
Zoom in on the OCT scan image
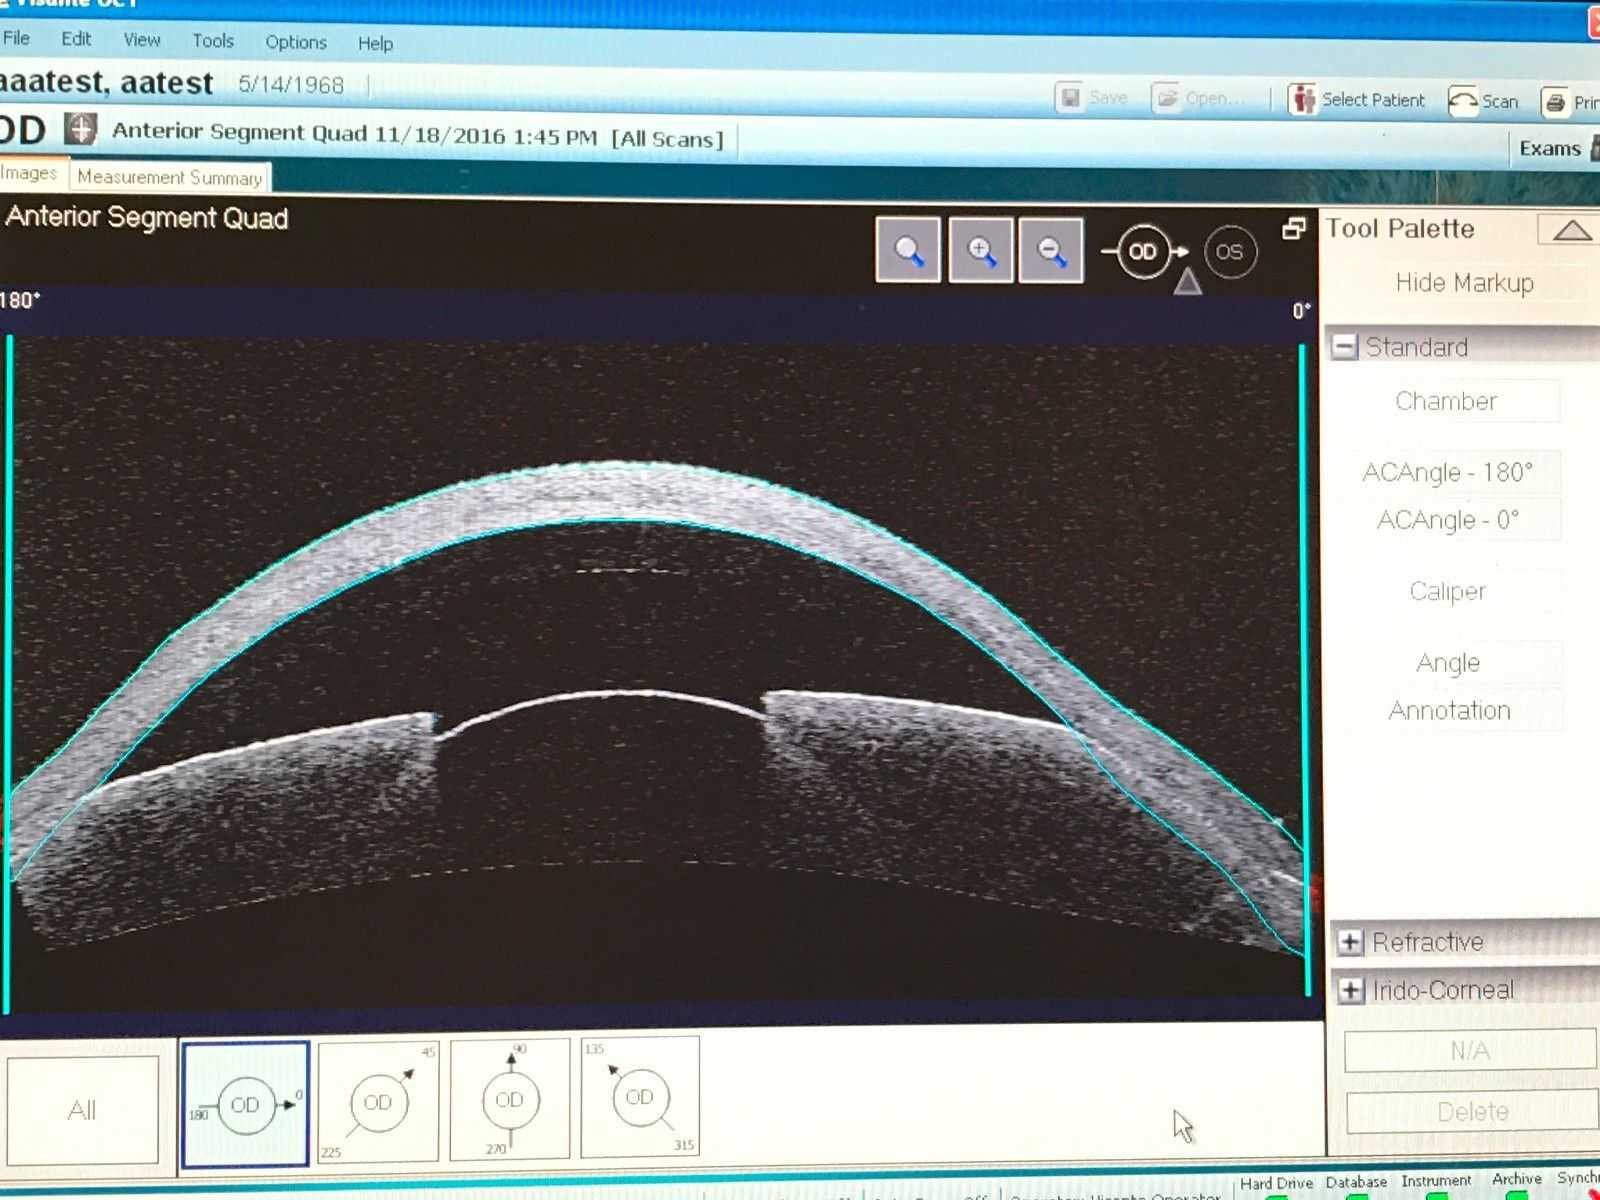coord(979,250)
